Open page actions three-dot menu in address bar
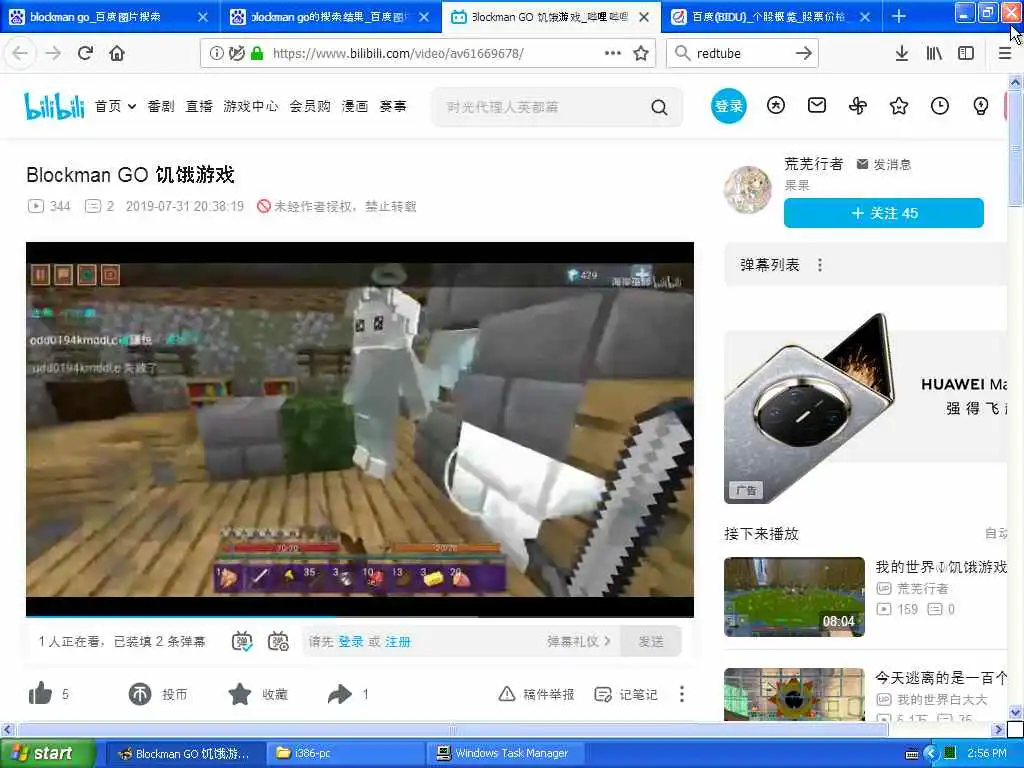The height and width of the screenshot is (768, 1024). click(613, 53)
